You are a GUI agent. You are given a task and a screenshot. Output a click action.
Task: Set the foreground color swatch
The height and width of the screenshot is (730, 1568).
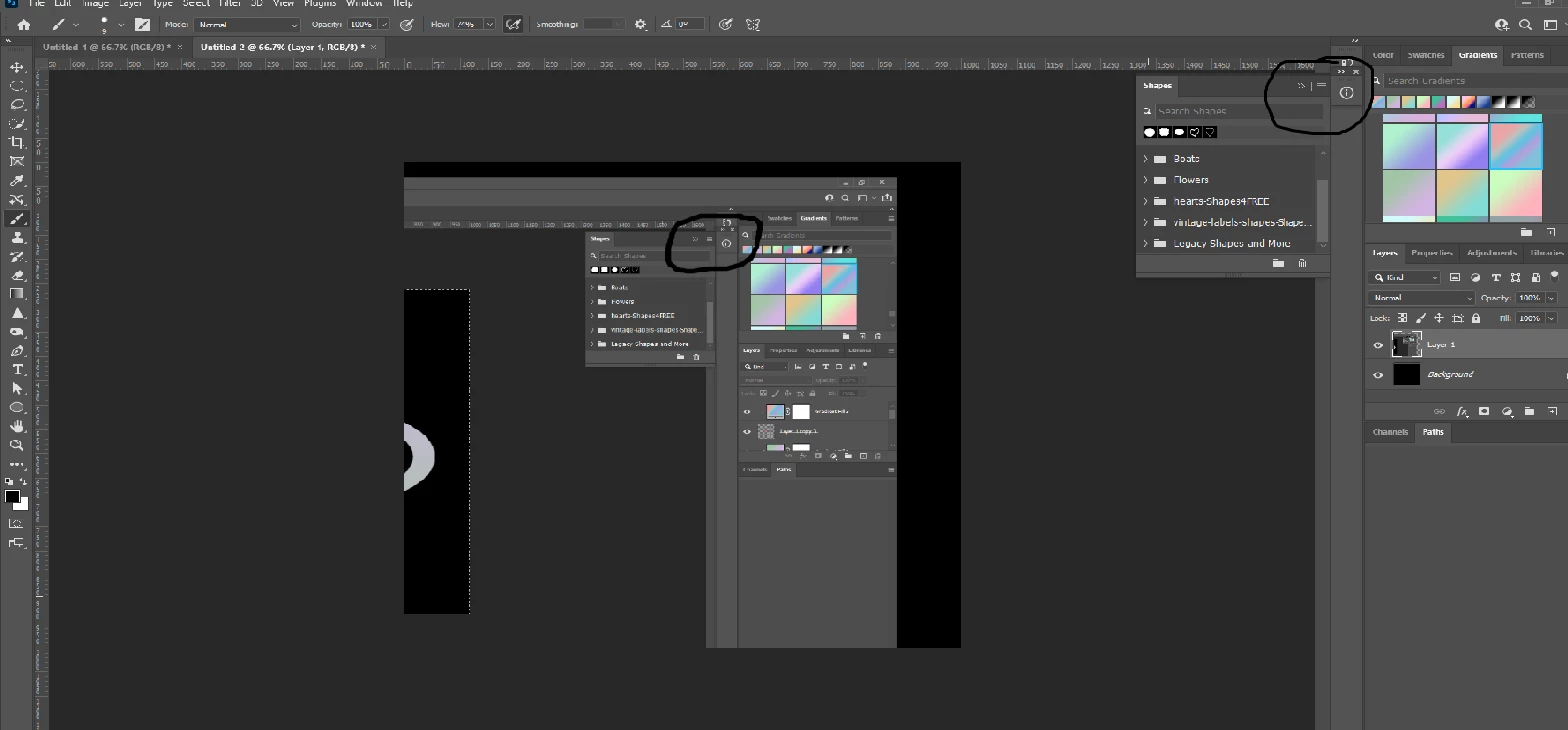[12, 497]
